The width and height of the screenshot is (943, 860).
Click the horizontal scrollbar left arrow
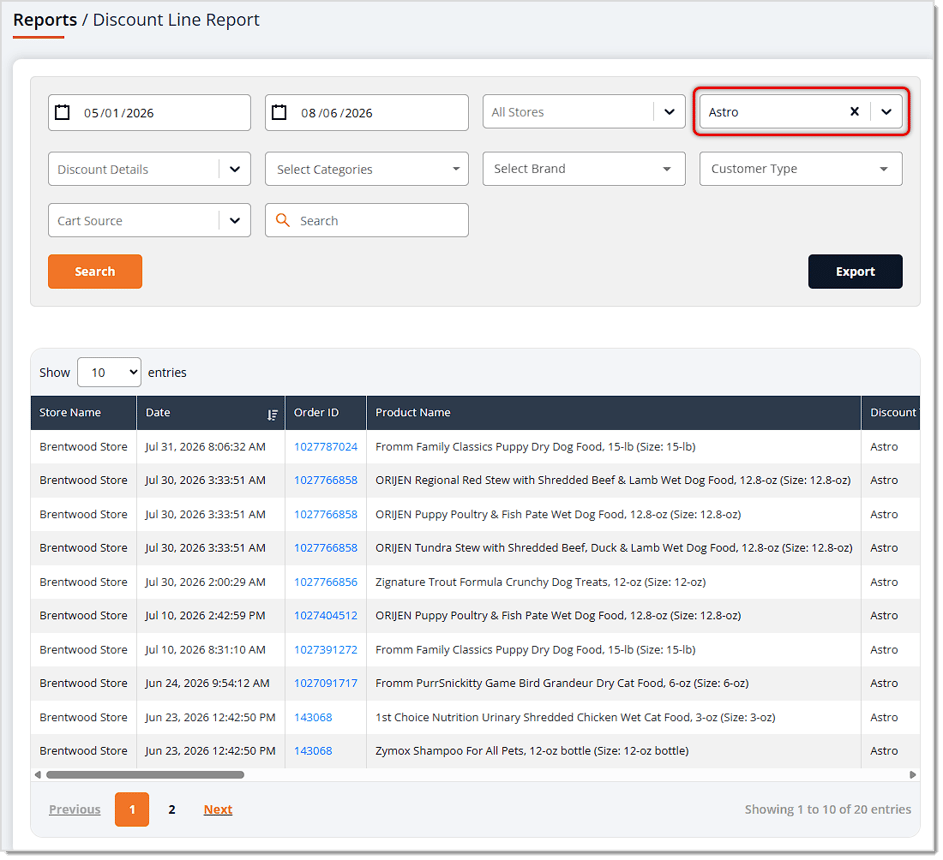(38, 775)
